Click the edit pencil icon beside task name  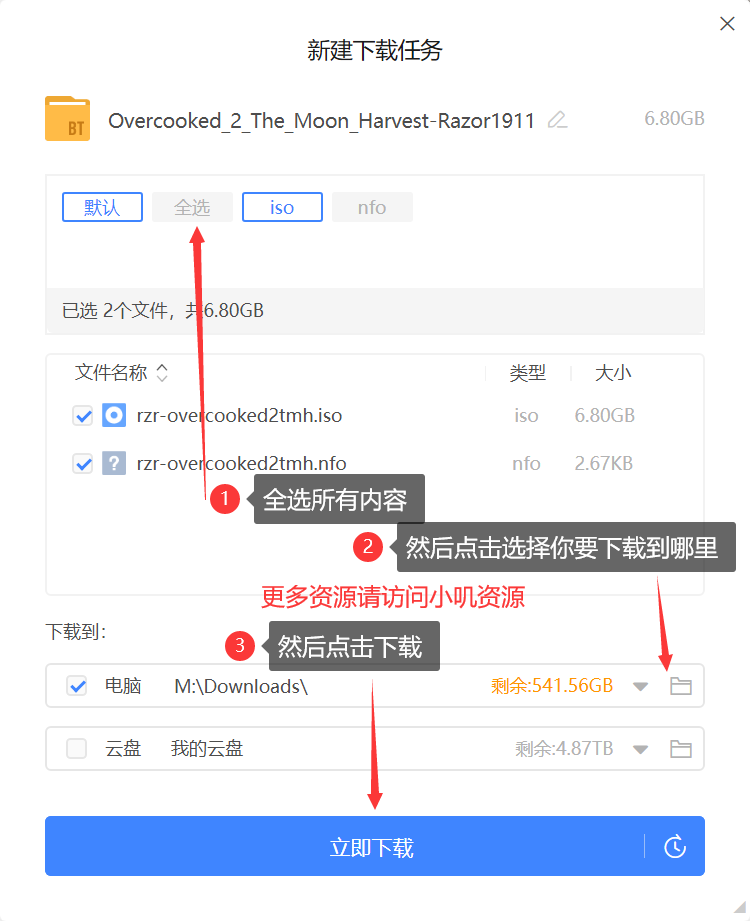click(557, 120)
